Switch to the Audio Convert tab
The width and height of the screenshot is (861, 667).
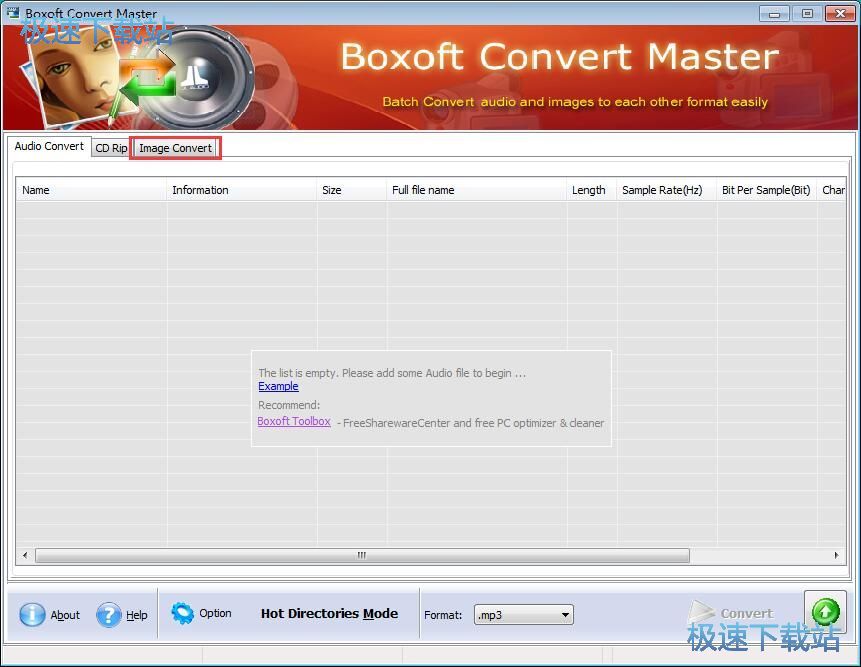tap(49, 146)
